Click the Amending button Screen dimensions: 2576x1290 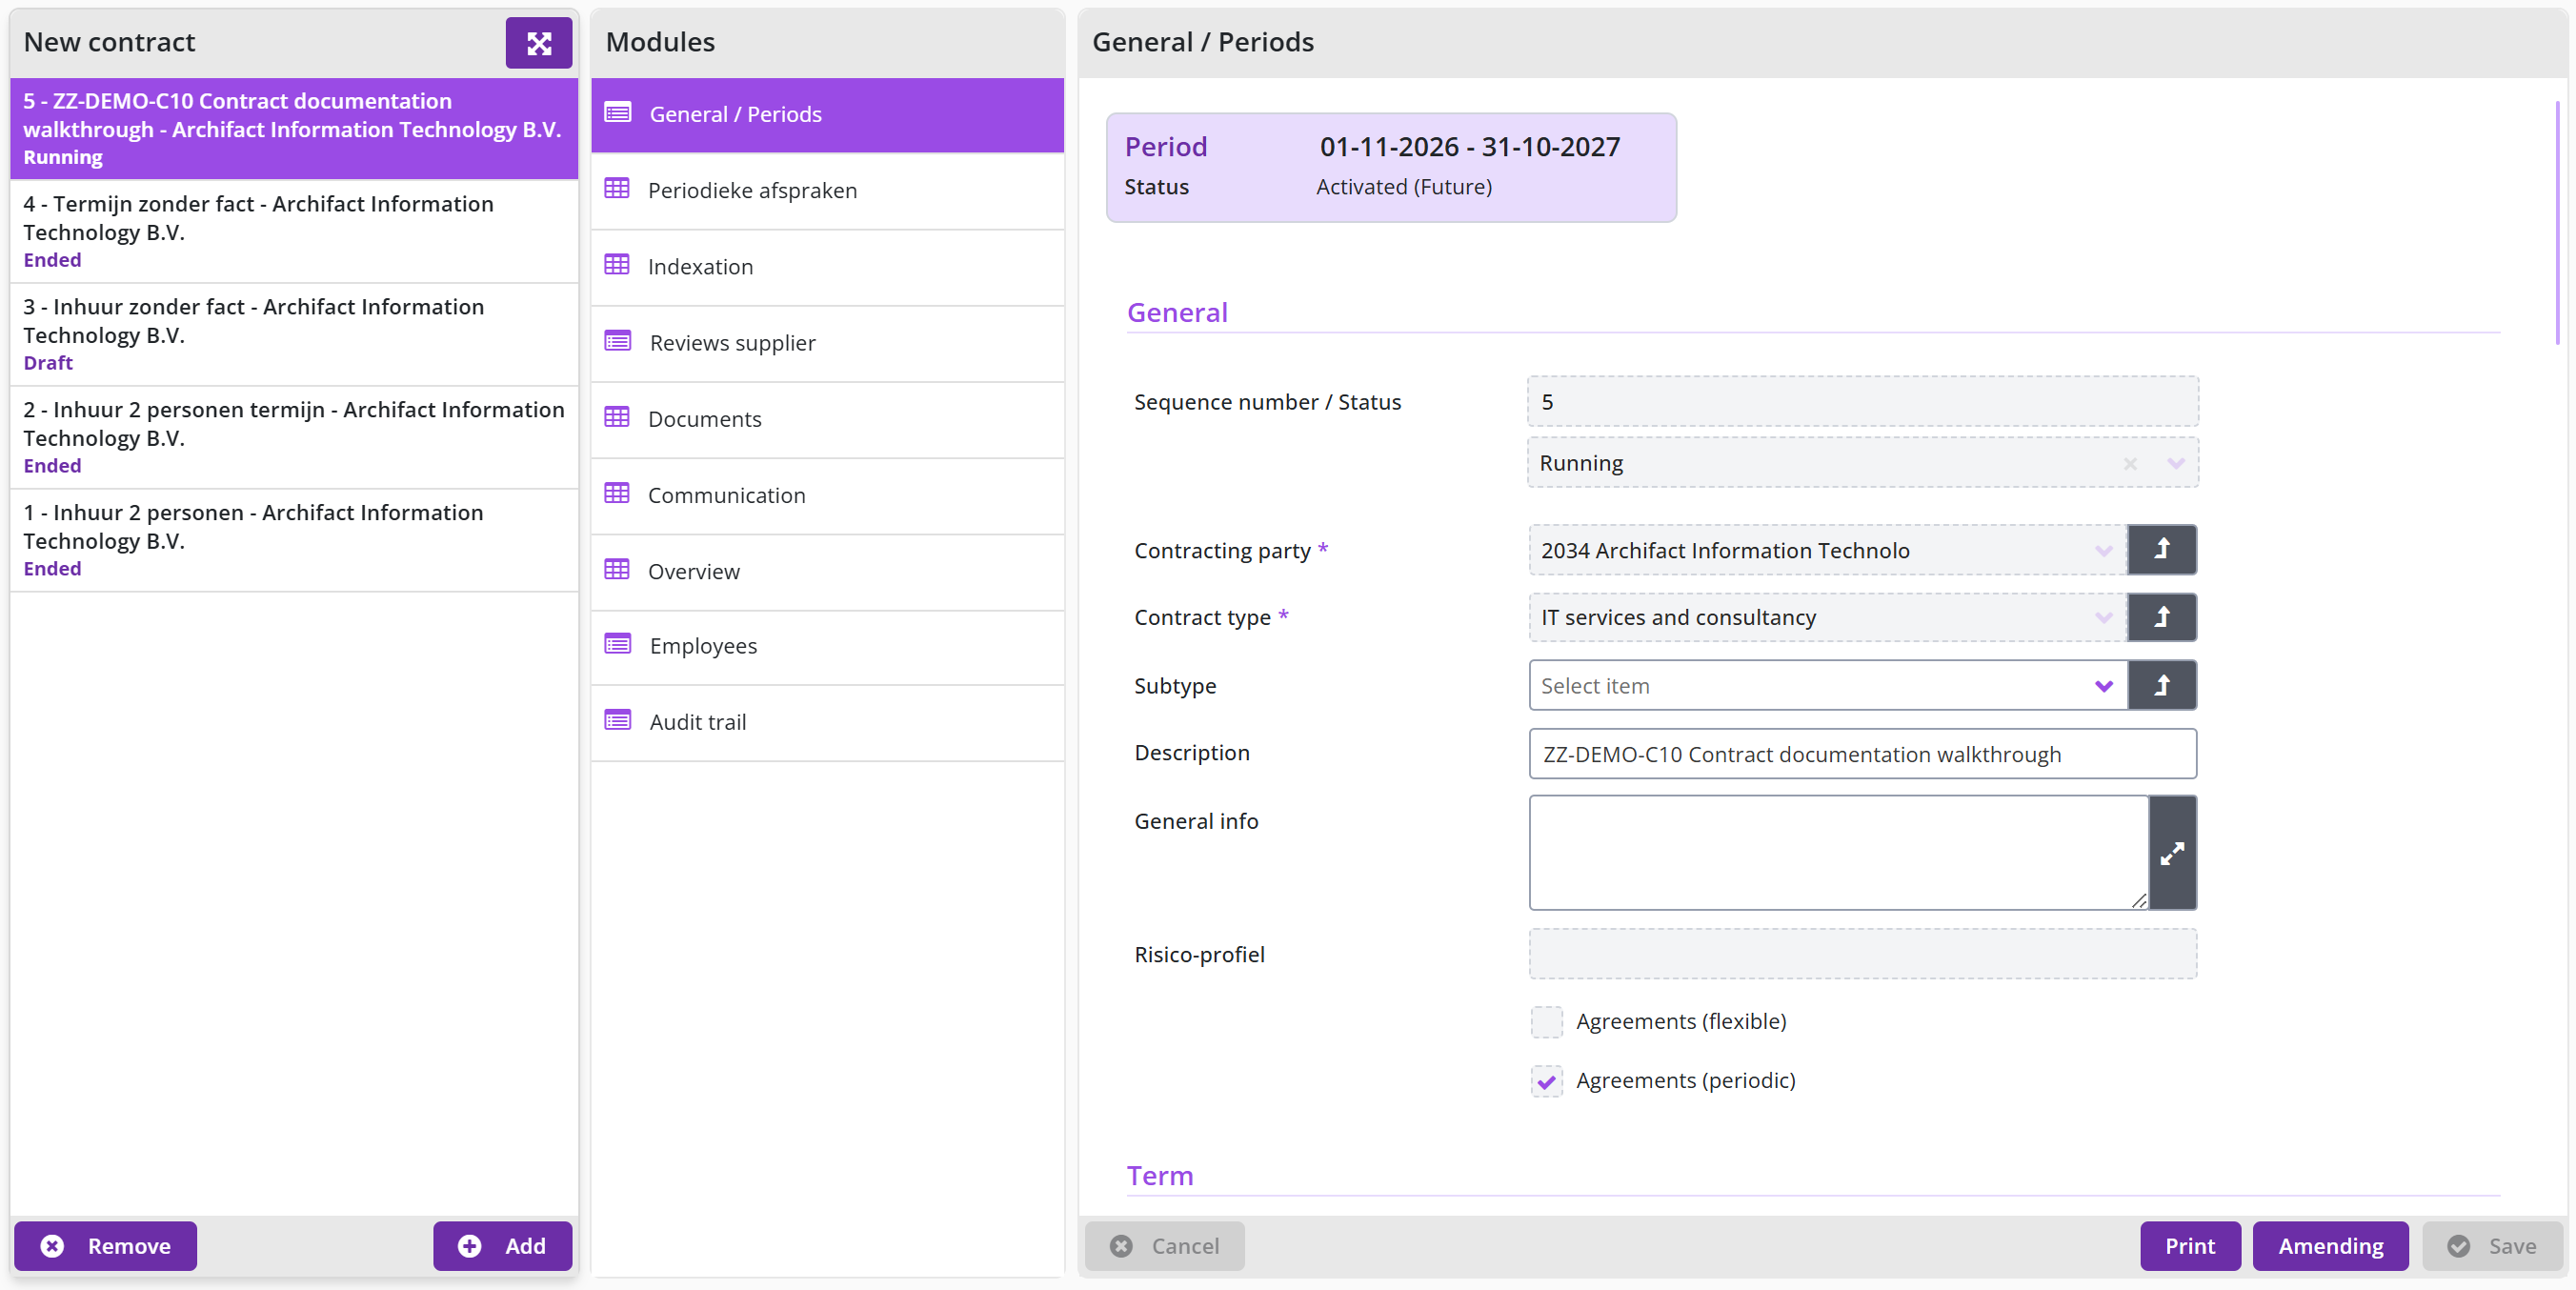2329,1245
